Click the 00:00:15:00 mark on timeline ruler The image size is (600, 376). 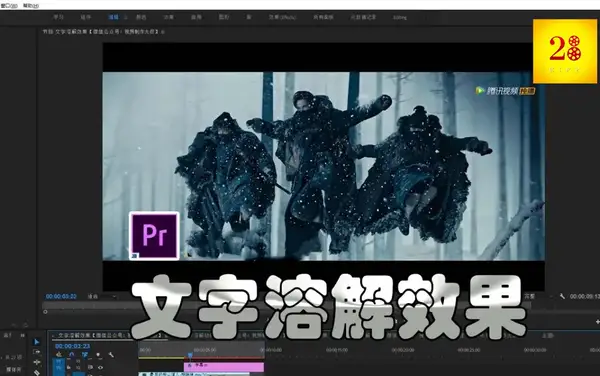[337, 350]
